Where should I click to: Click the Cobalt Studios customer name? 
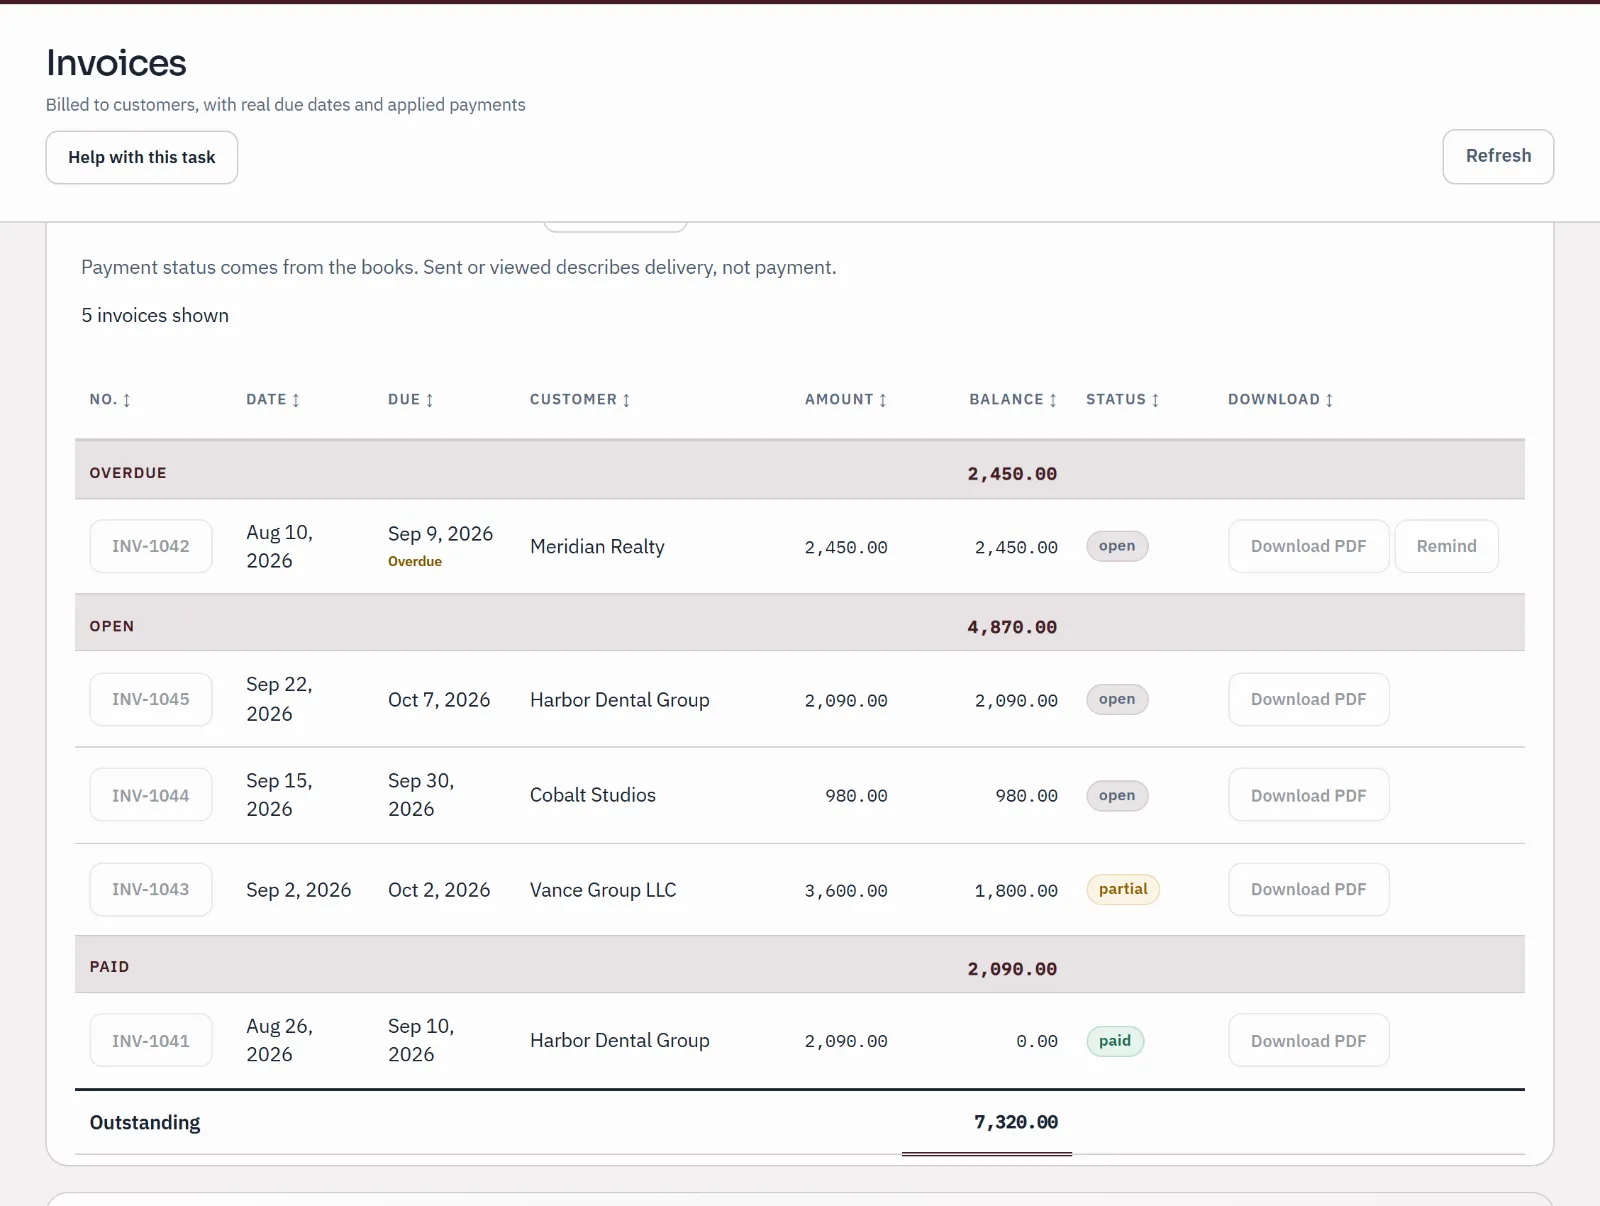click(x=593, y=795)
